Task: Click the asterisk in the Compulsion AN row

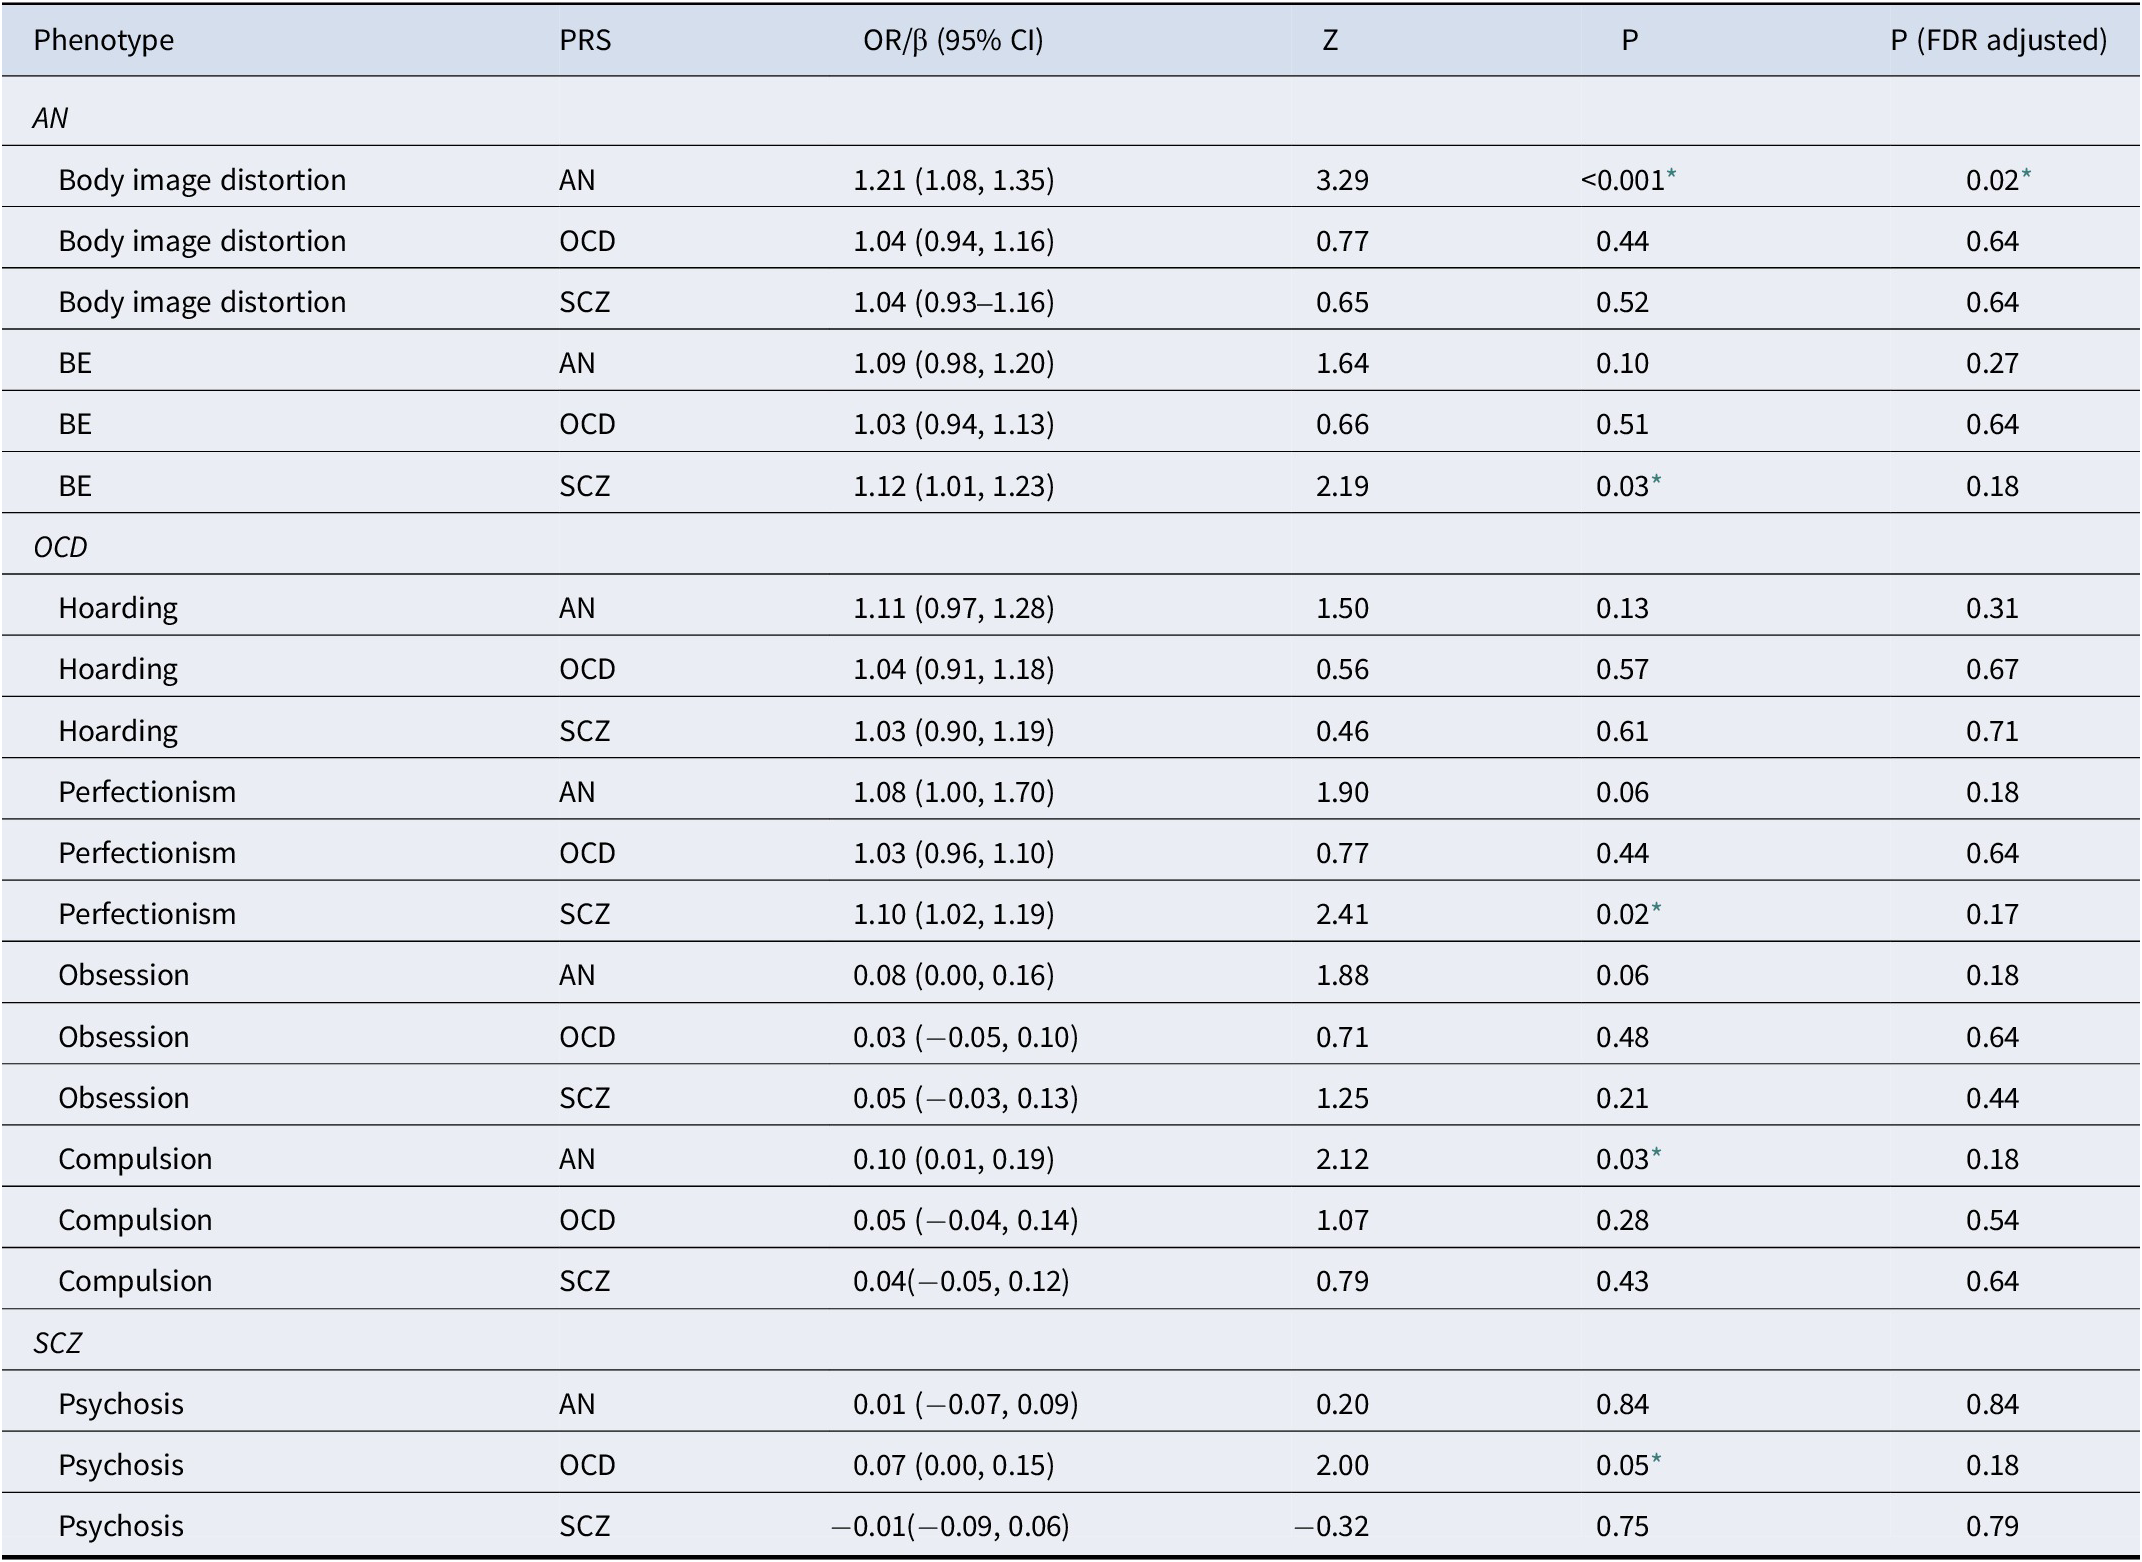Action: 1656,1154
